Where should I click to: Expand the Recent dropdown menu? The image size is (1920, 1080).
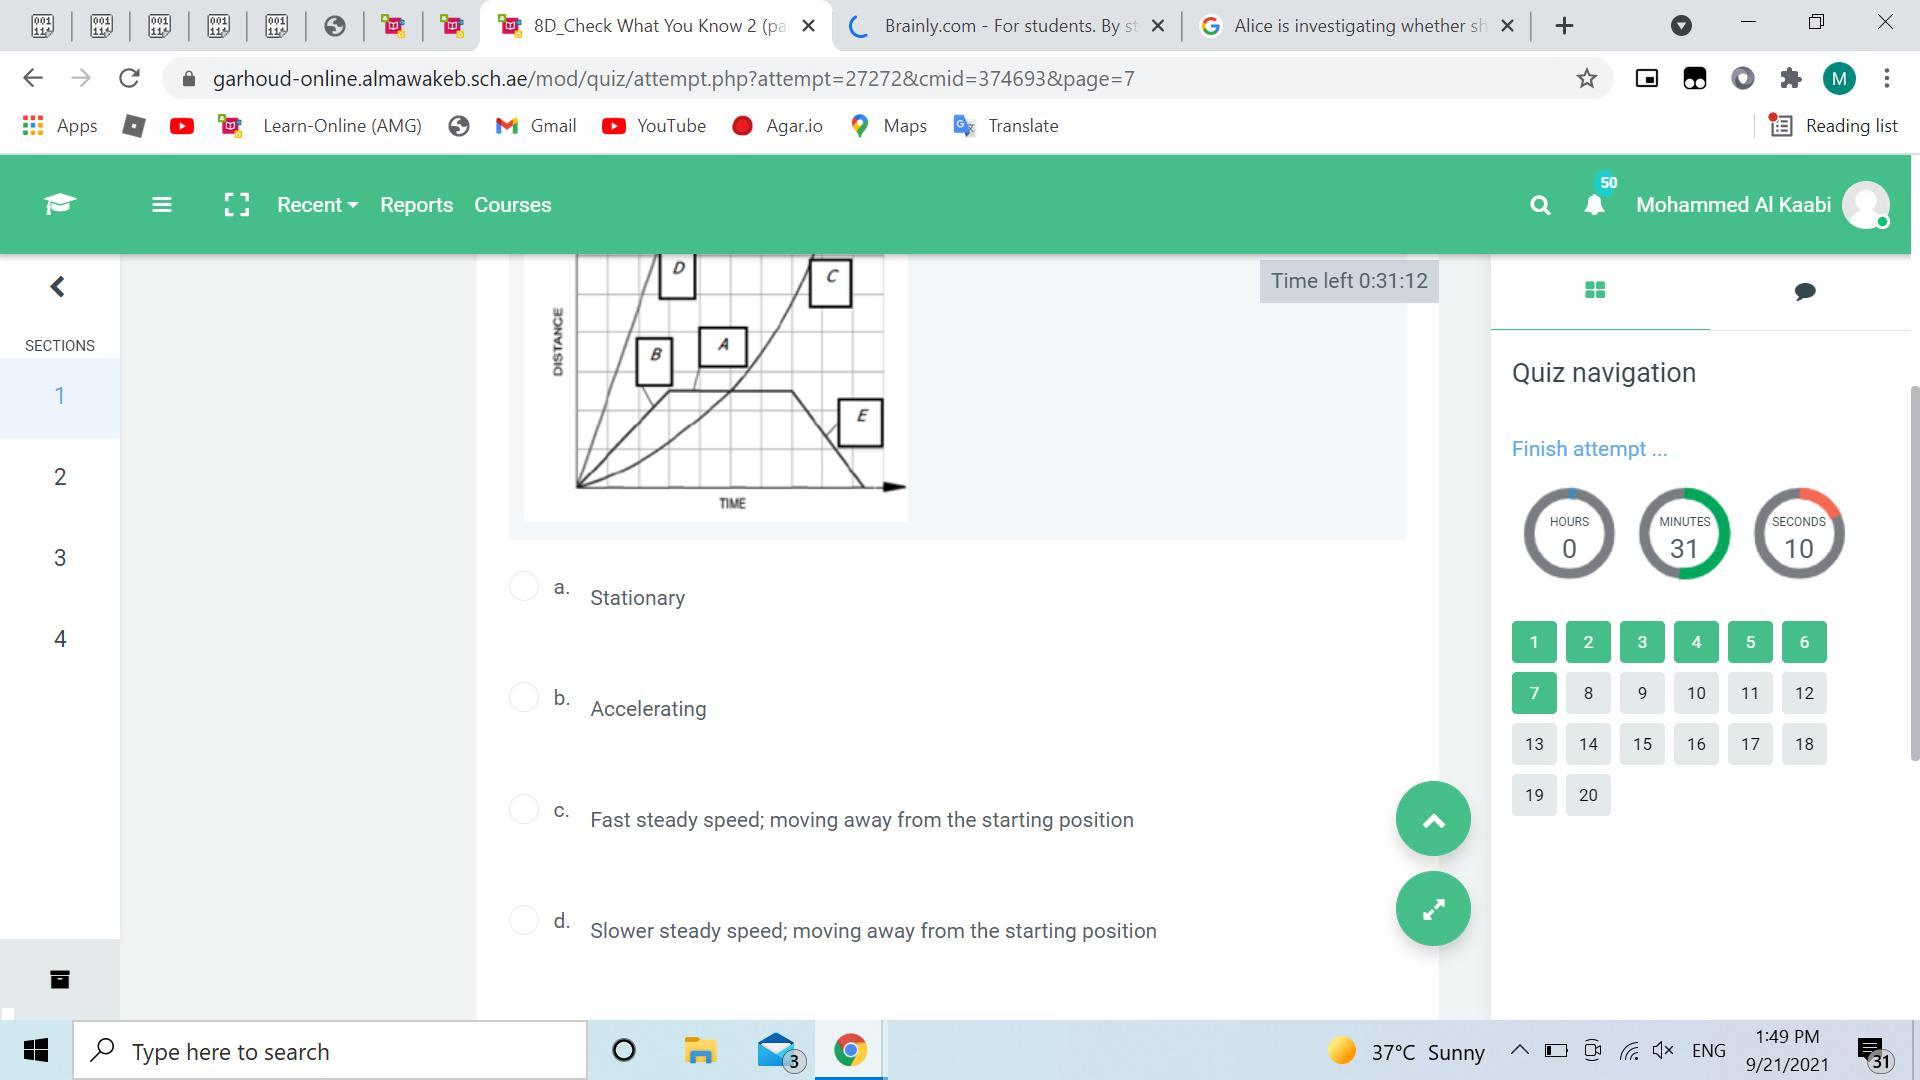tap(317, 205)
